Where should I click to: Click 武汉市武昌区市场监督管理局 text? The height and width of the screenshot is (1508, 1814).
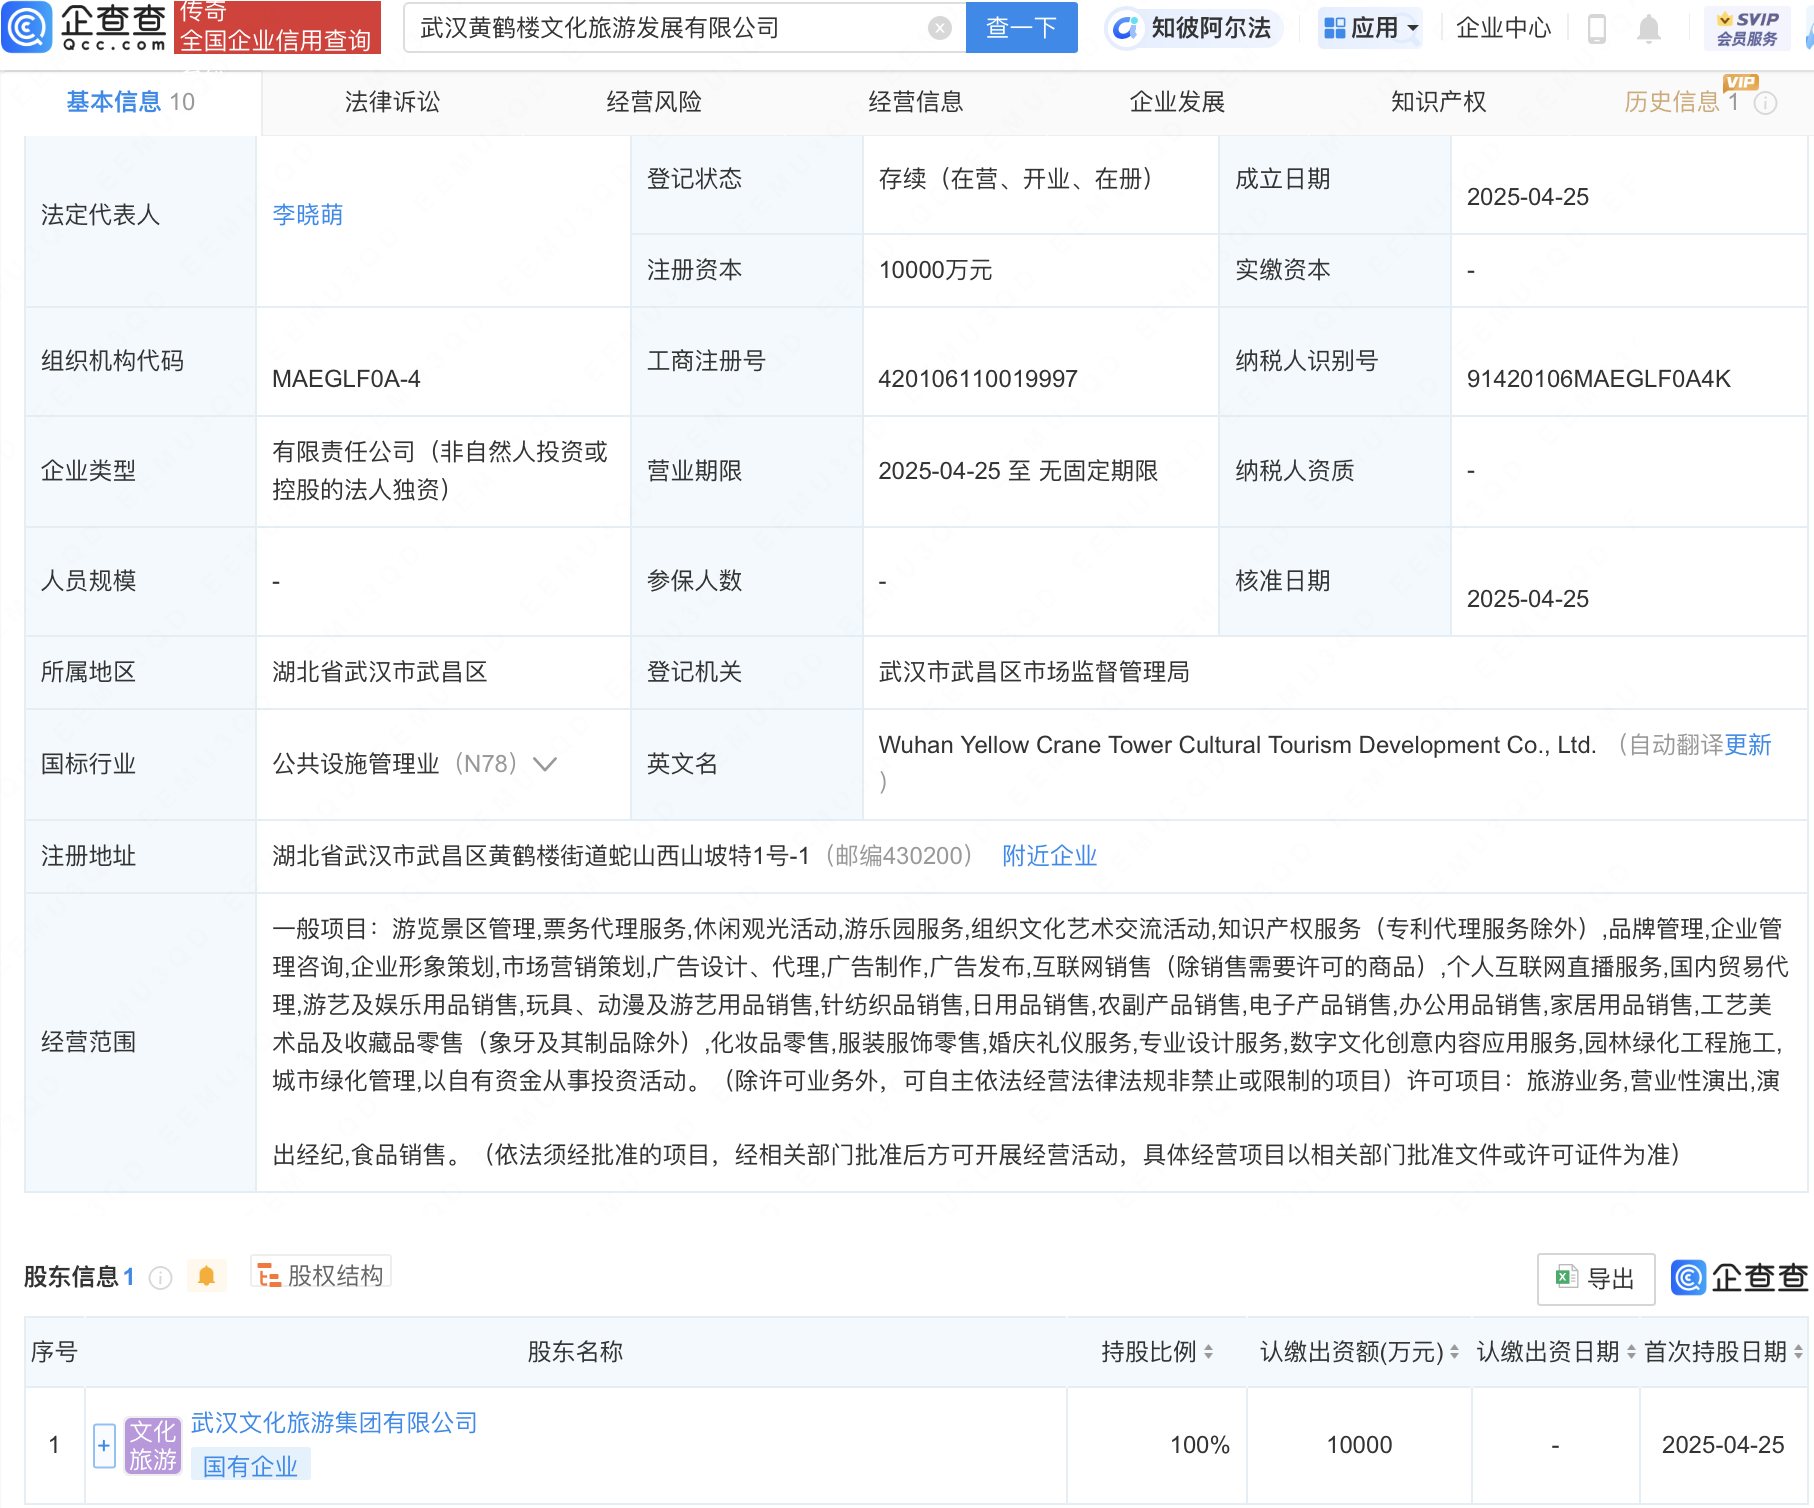click(x=1034, y=672)
